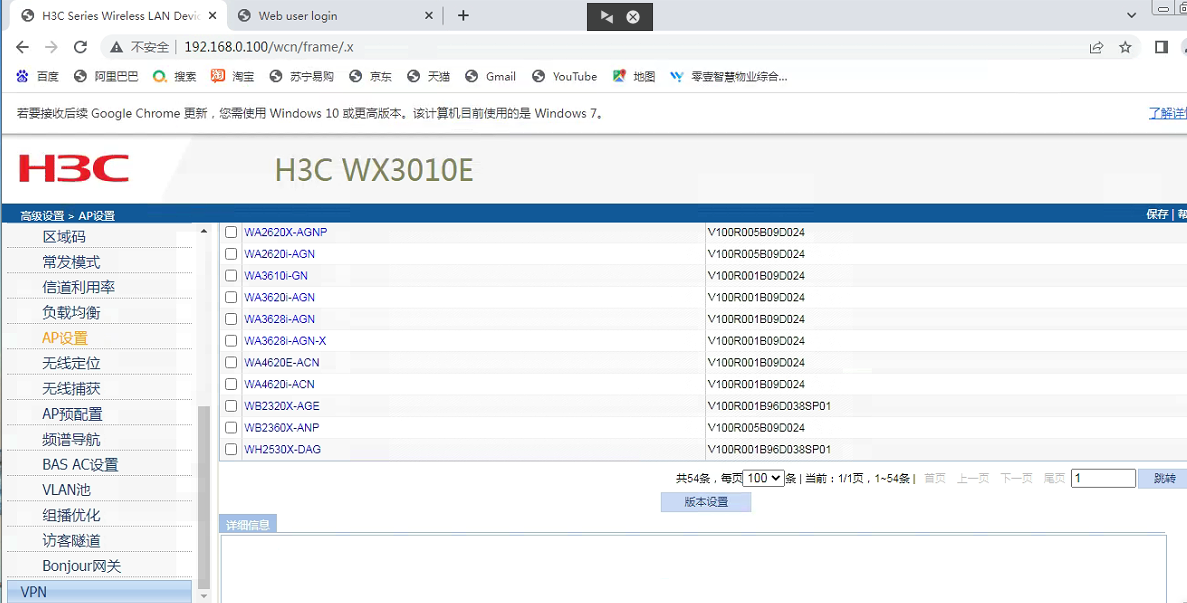Go back to the previous page
Viewport: 1187px width, 603px height.
[22, 47]
